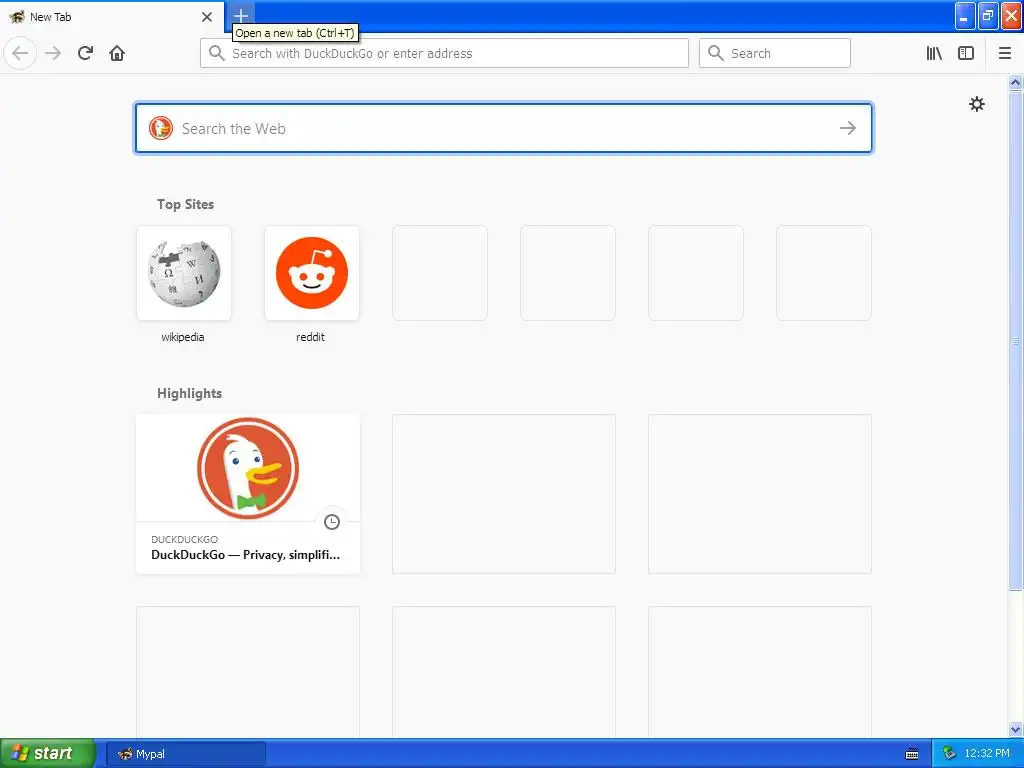This screenshot has width=1024, height=768.
Task: Go back one page
Action: [20, 53]
